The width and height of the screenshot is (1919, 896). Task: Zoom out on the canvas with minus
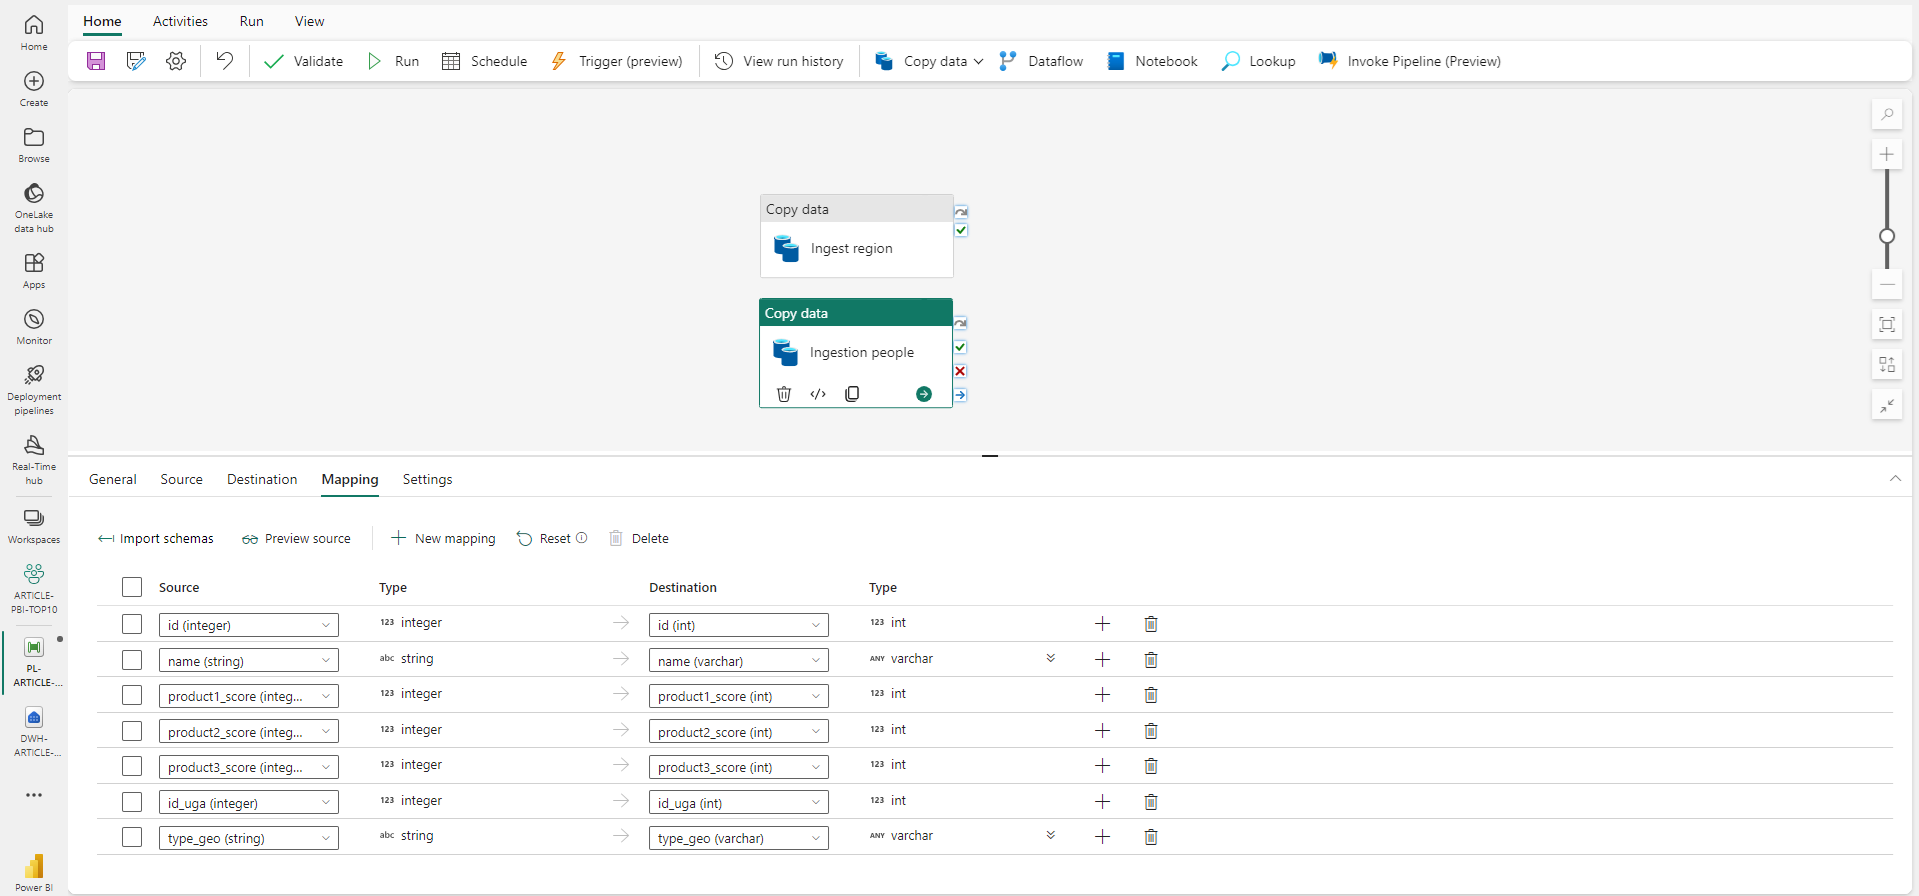[x=1887, y=284]
